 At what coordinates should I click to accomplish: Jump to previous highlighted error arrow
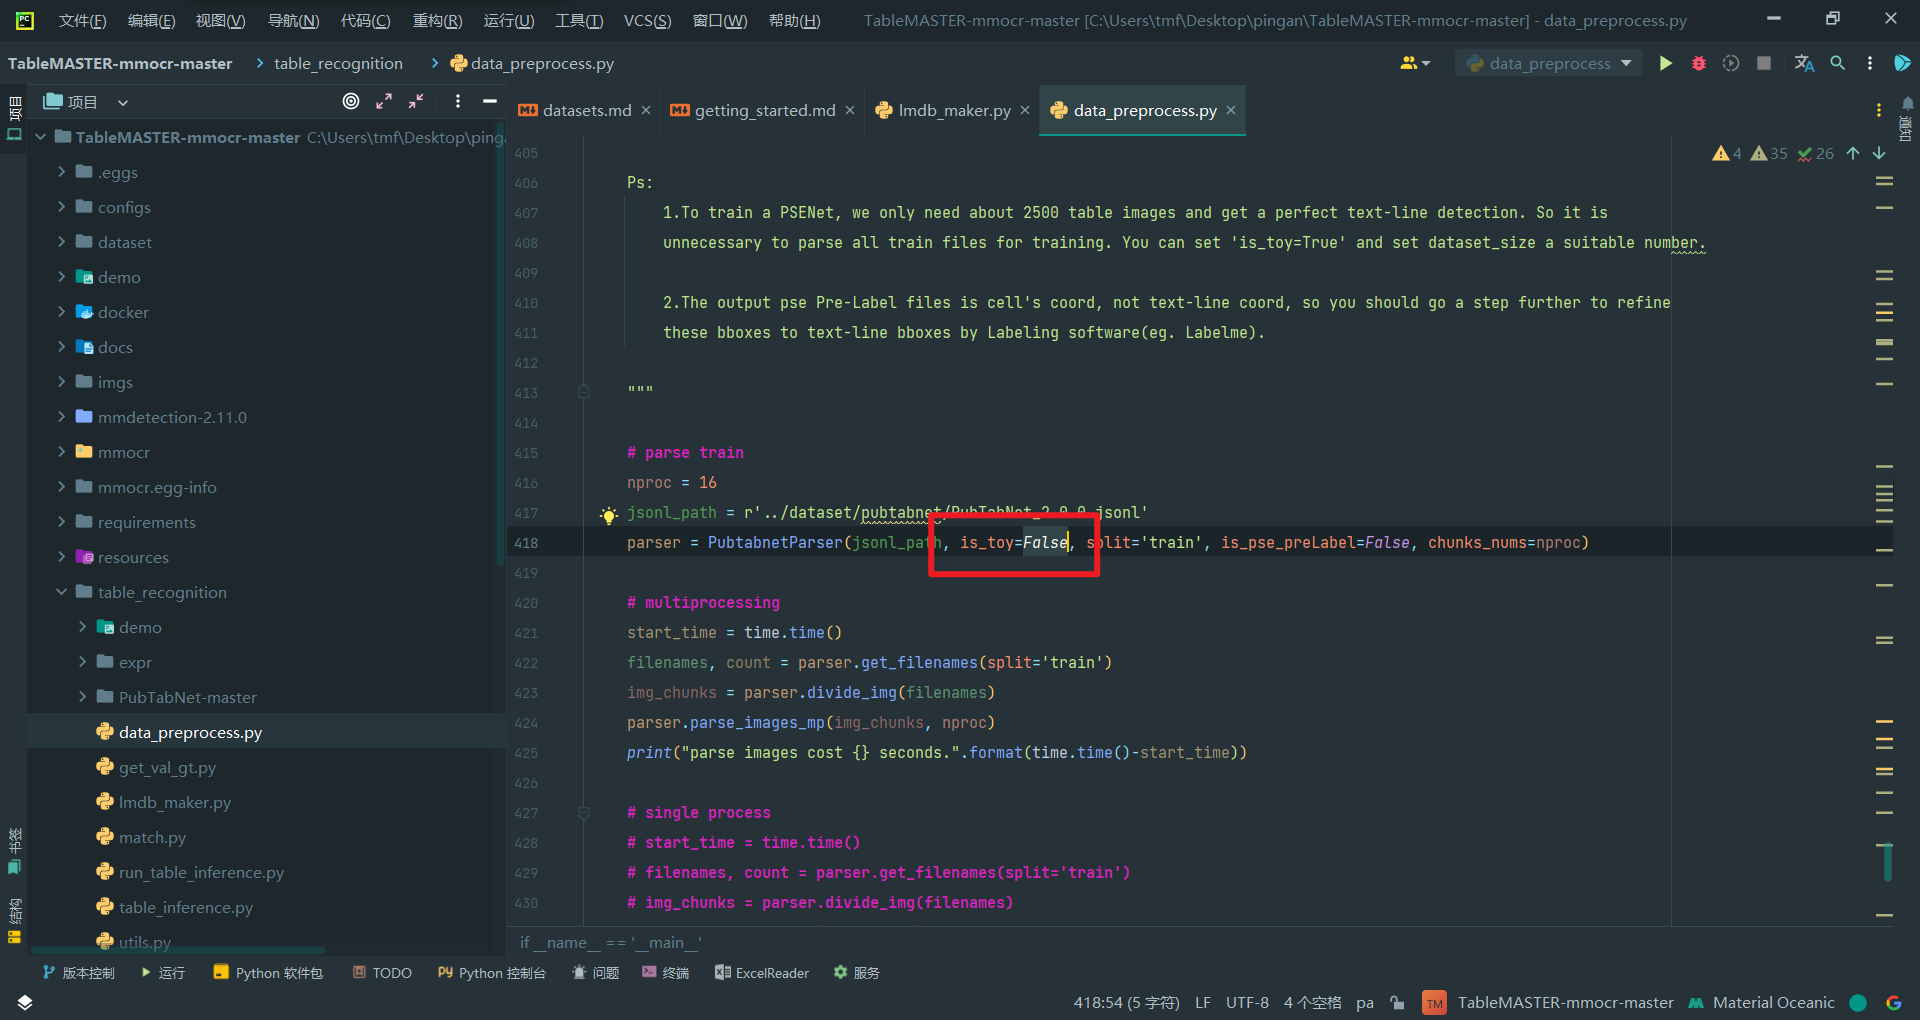pos(1853,153)
